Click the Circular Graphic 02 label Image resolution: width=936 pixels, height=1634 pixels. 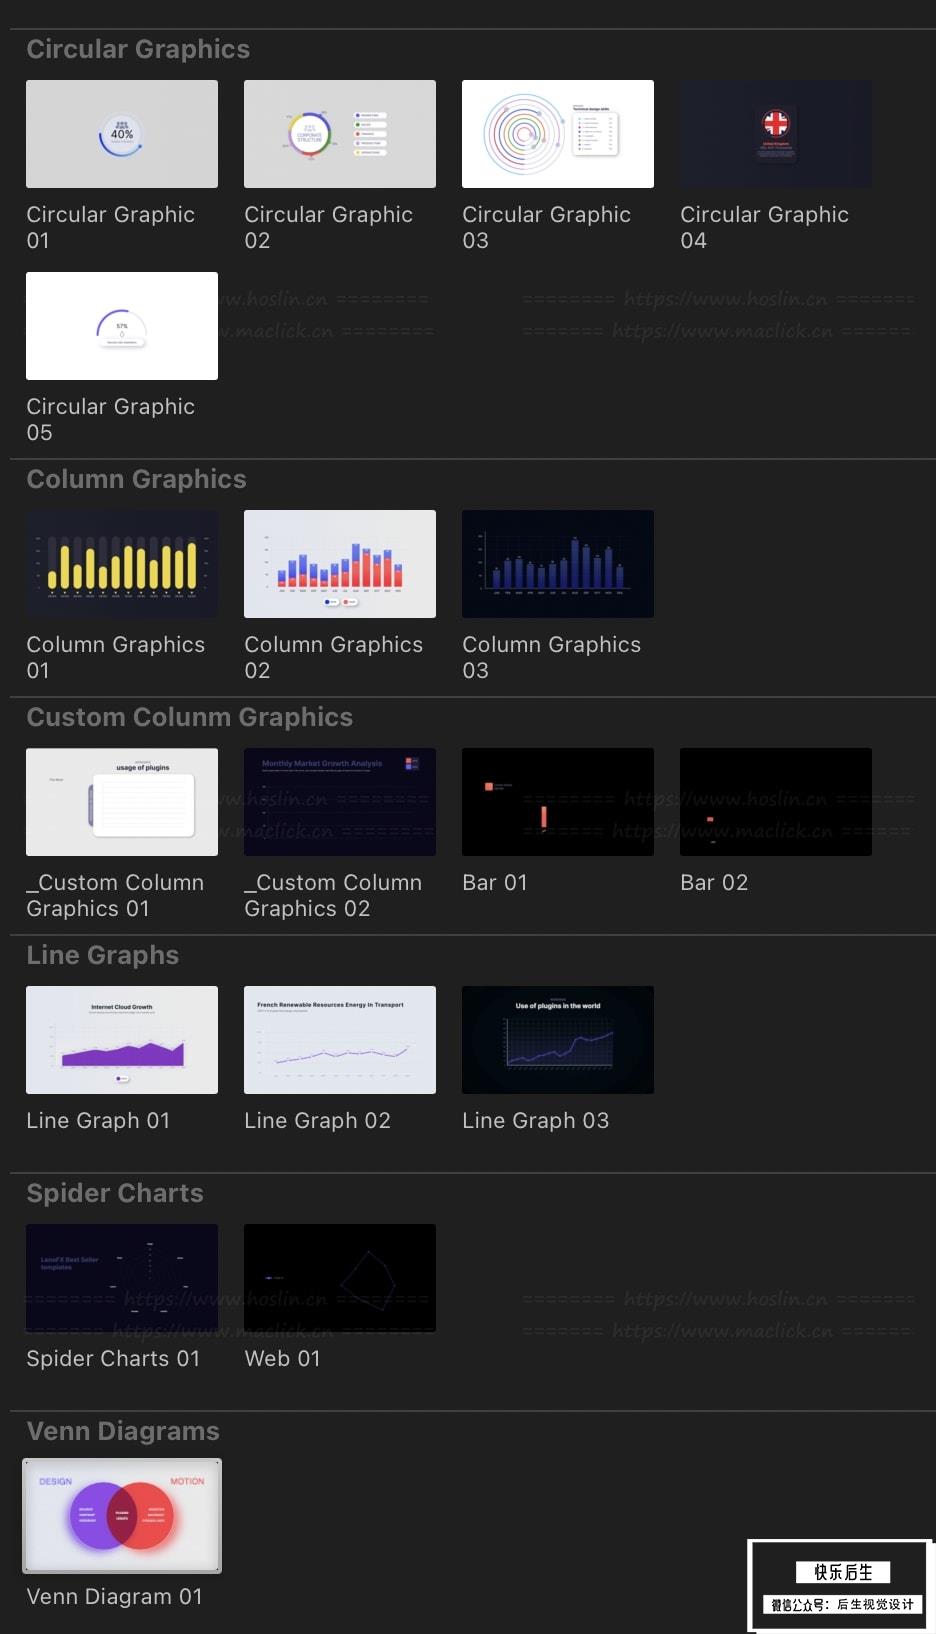(x=329, y=227)
